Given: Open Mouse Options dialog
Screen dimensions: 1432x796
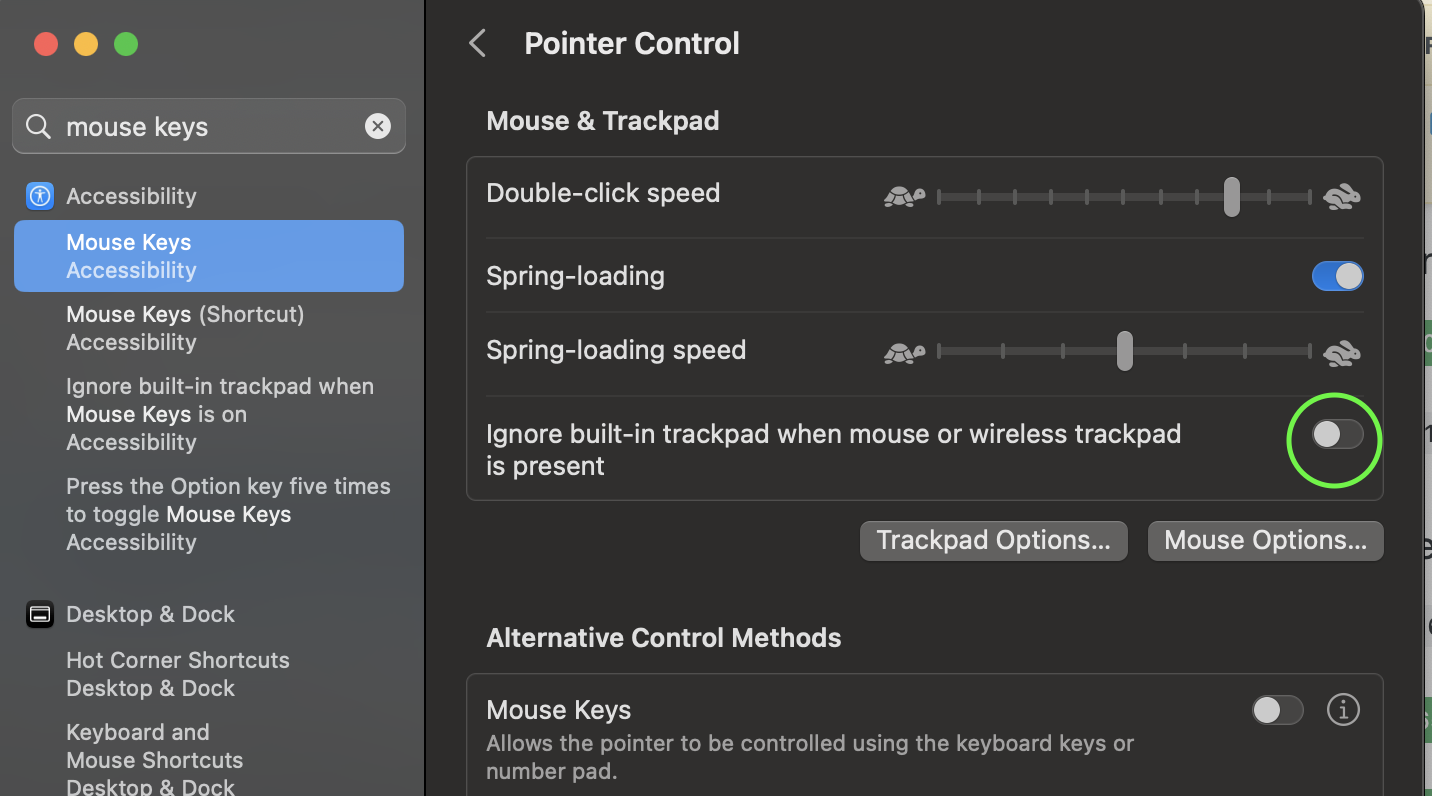Looking at the screenshot, I should click(x=1265, y=541).
